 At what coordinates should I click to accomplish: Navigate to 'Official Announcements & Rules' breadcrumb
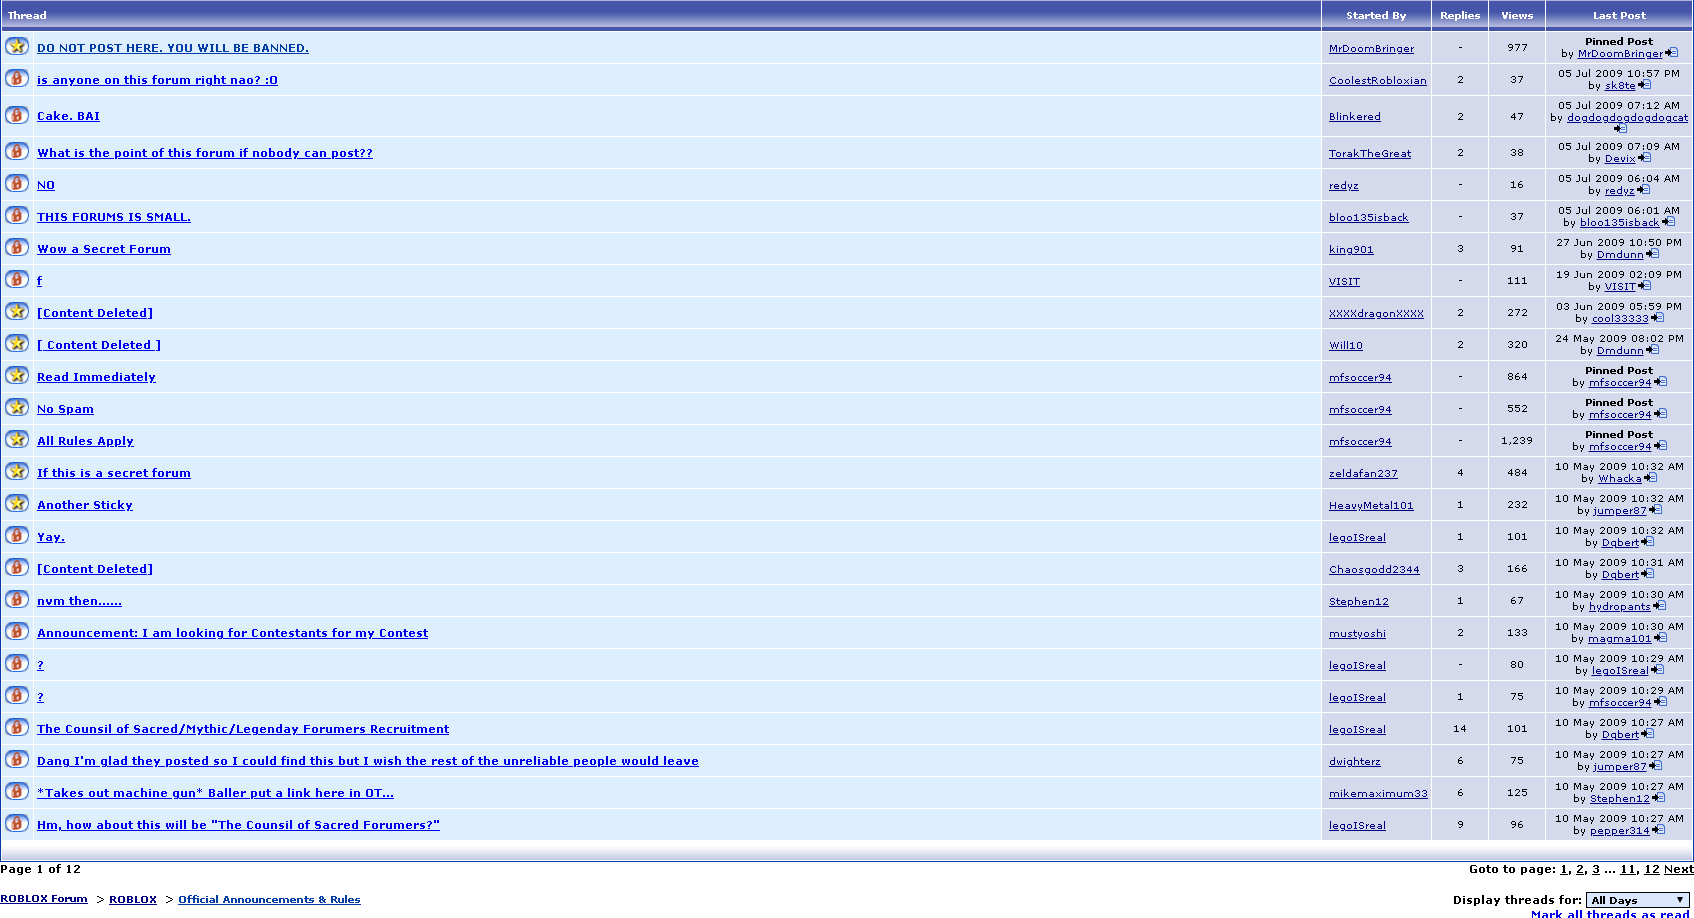click(x=269, y=899)
